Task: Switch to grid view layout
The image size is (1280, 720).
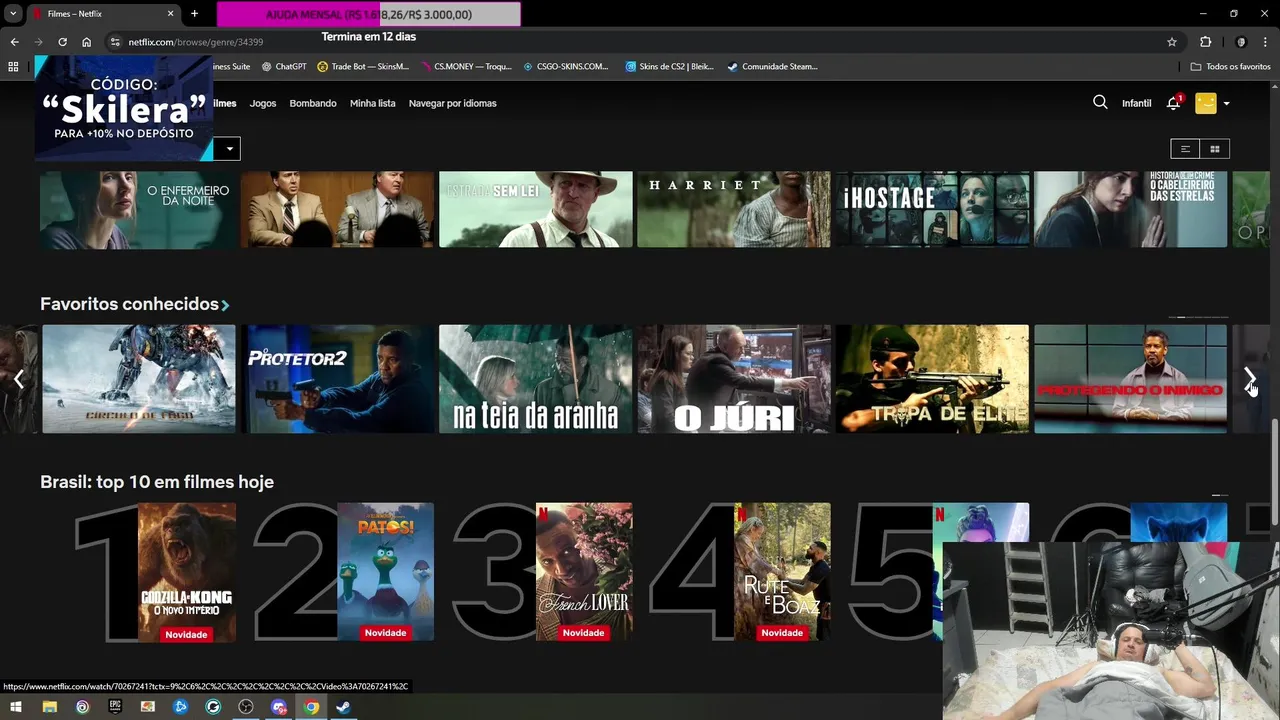Action: point(1215,149)
